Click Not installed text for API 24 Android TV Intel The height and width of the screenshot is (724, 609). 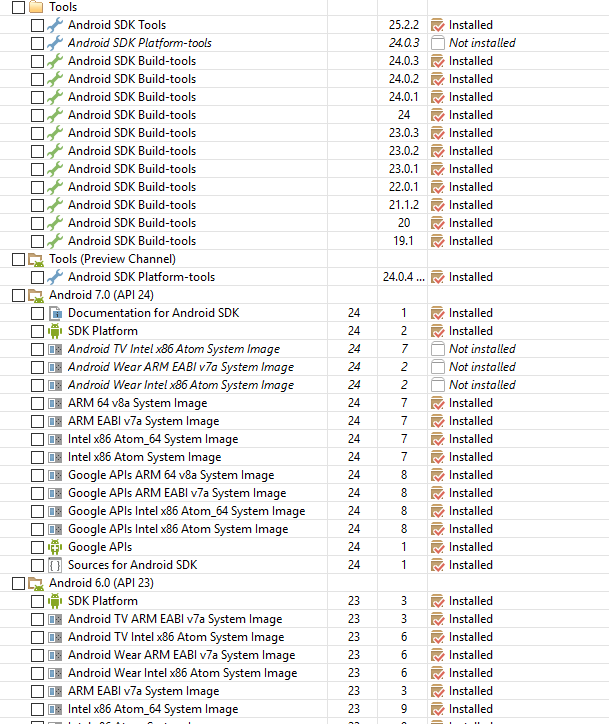(x=482, y=349)
